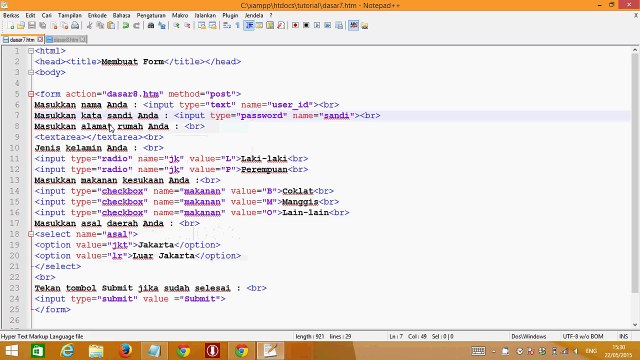Save the current file with the Save icon

pos(32,25)
